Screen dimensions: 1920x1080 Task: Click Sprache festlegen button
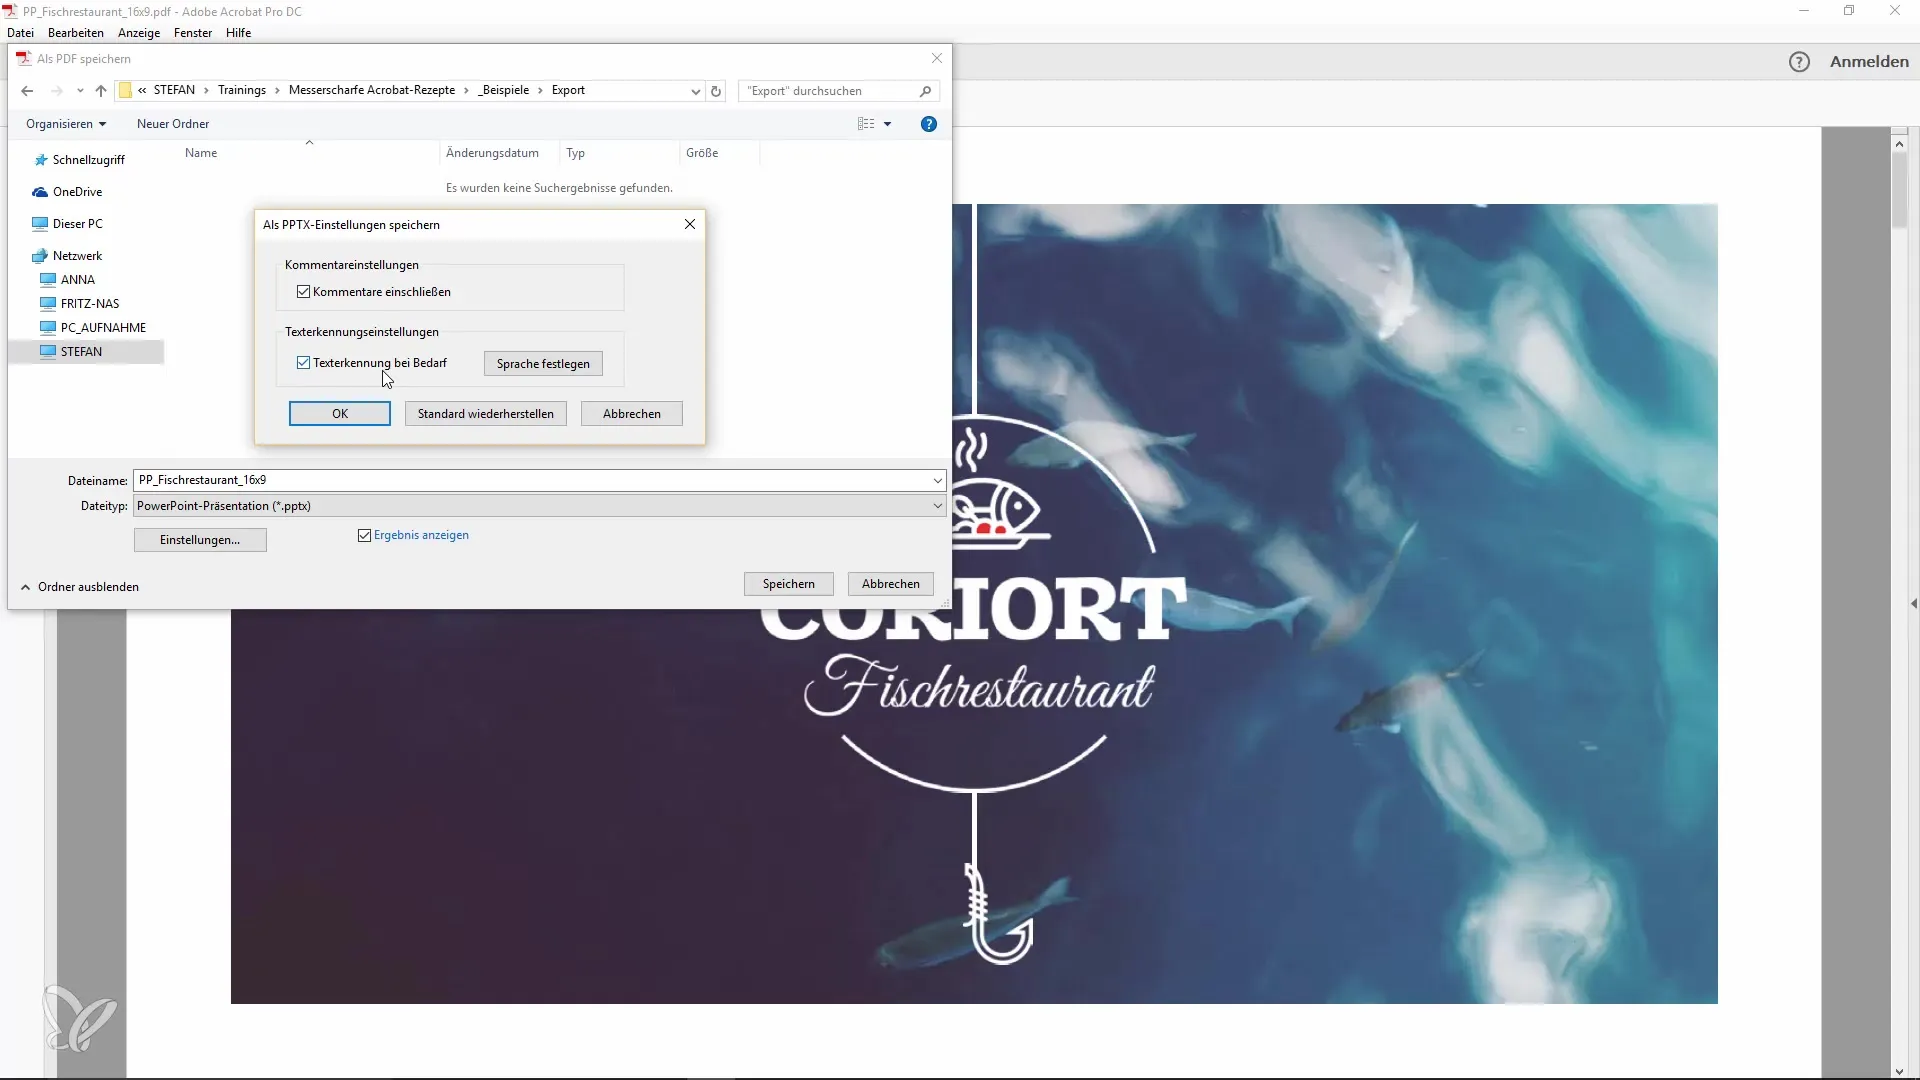543,364
